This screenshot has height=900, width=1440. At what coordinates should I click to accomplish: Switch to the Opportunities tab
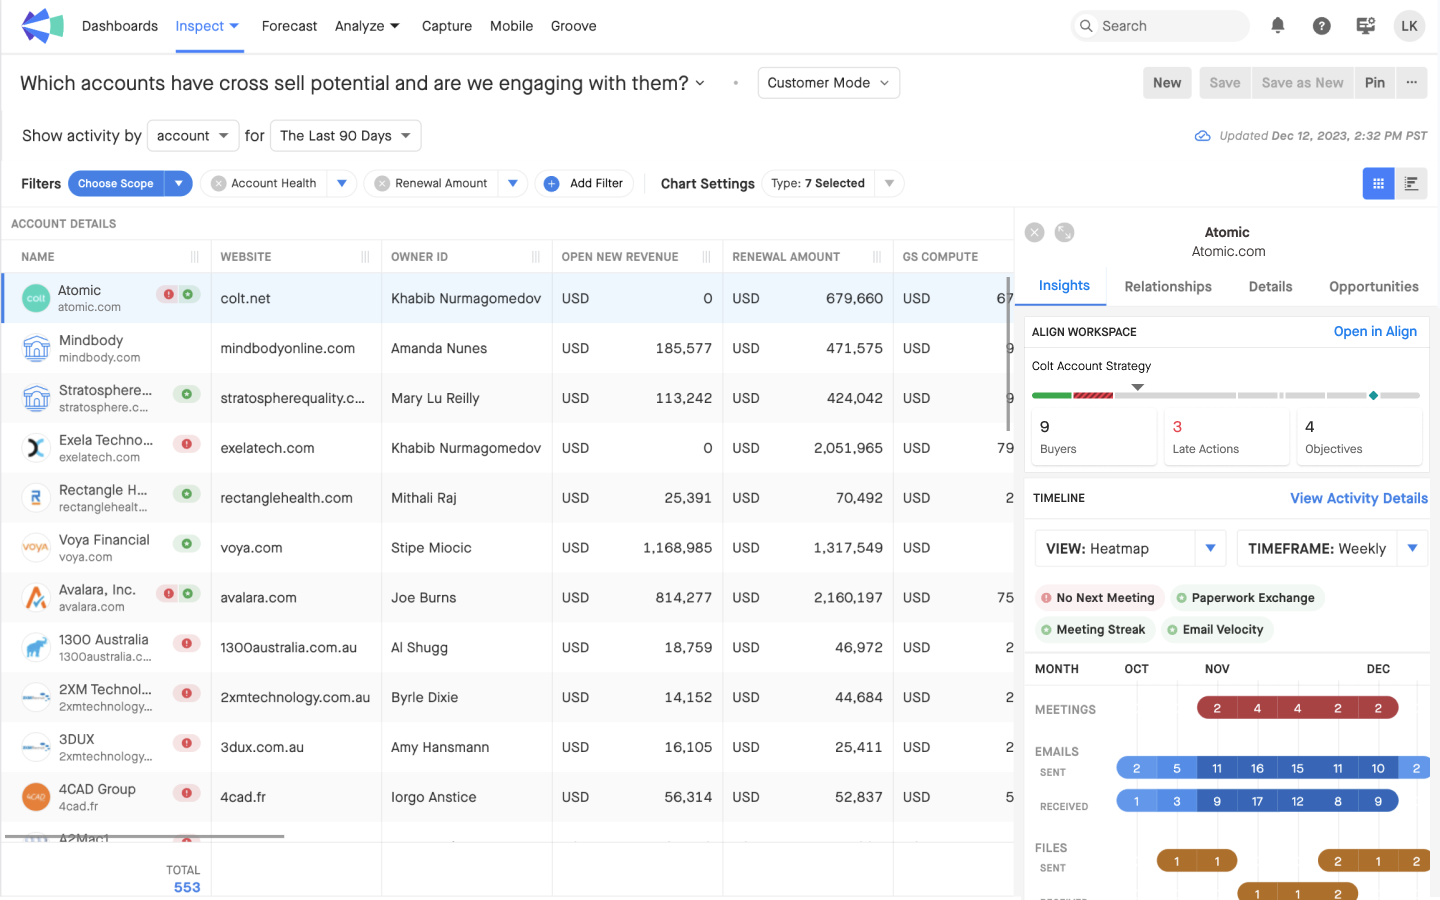[1374, 287]
